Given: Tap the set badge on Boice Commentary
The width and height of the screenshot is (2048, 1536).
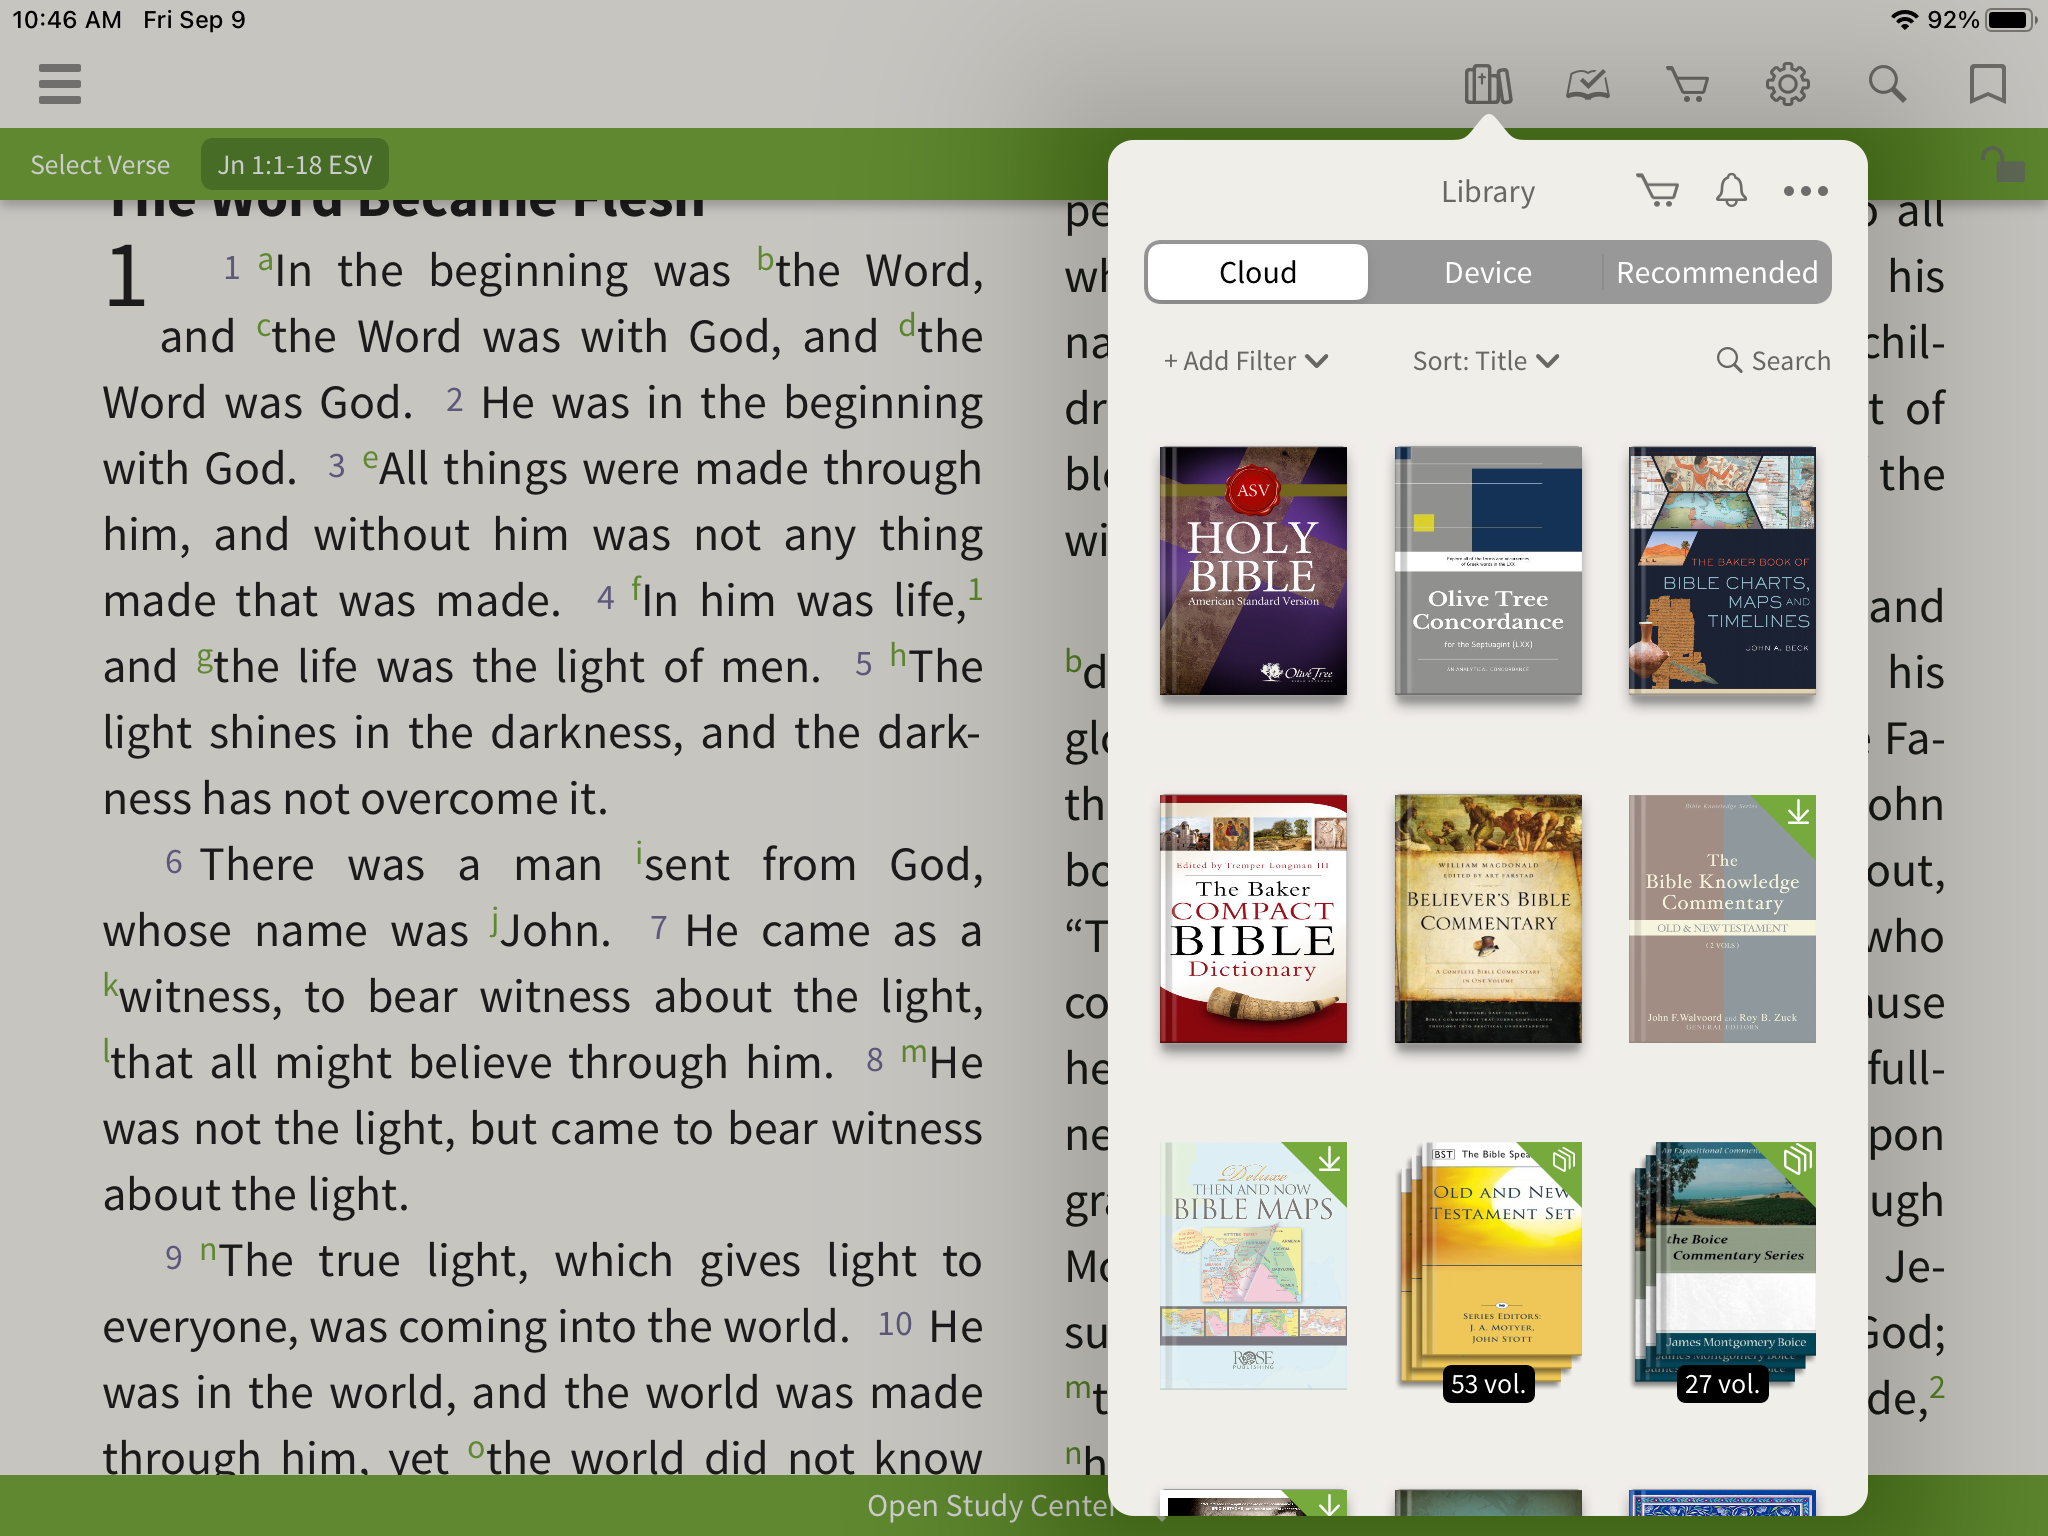Looking at the screenshot, I should 1797,1161.
